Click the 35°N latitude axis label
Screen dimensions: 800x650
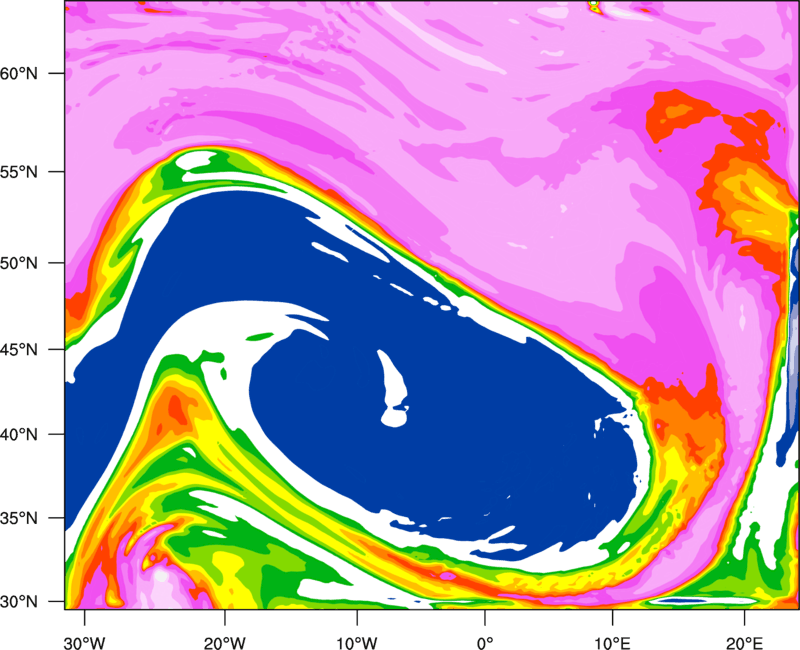tap(19, 518)
